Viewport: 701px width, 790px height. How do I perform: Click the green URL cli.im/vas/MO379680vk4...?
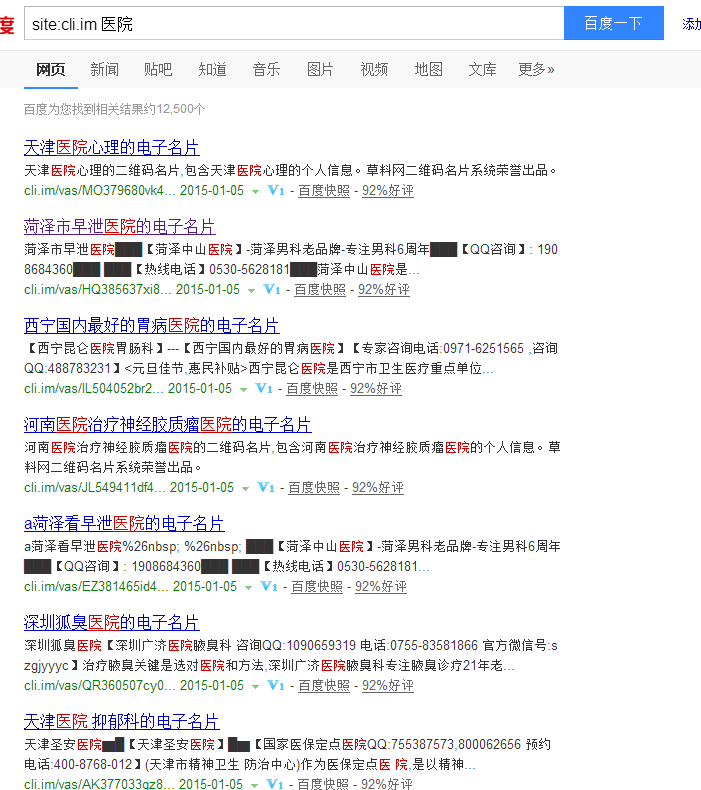(100, 190)
